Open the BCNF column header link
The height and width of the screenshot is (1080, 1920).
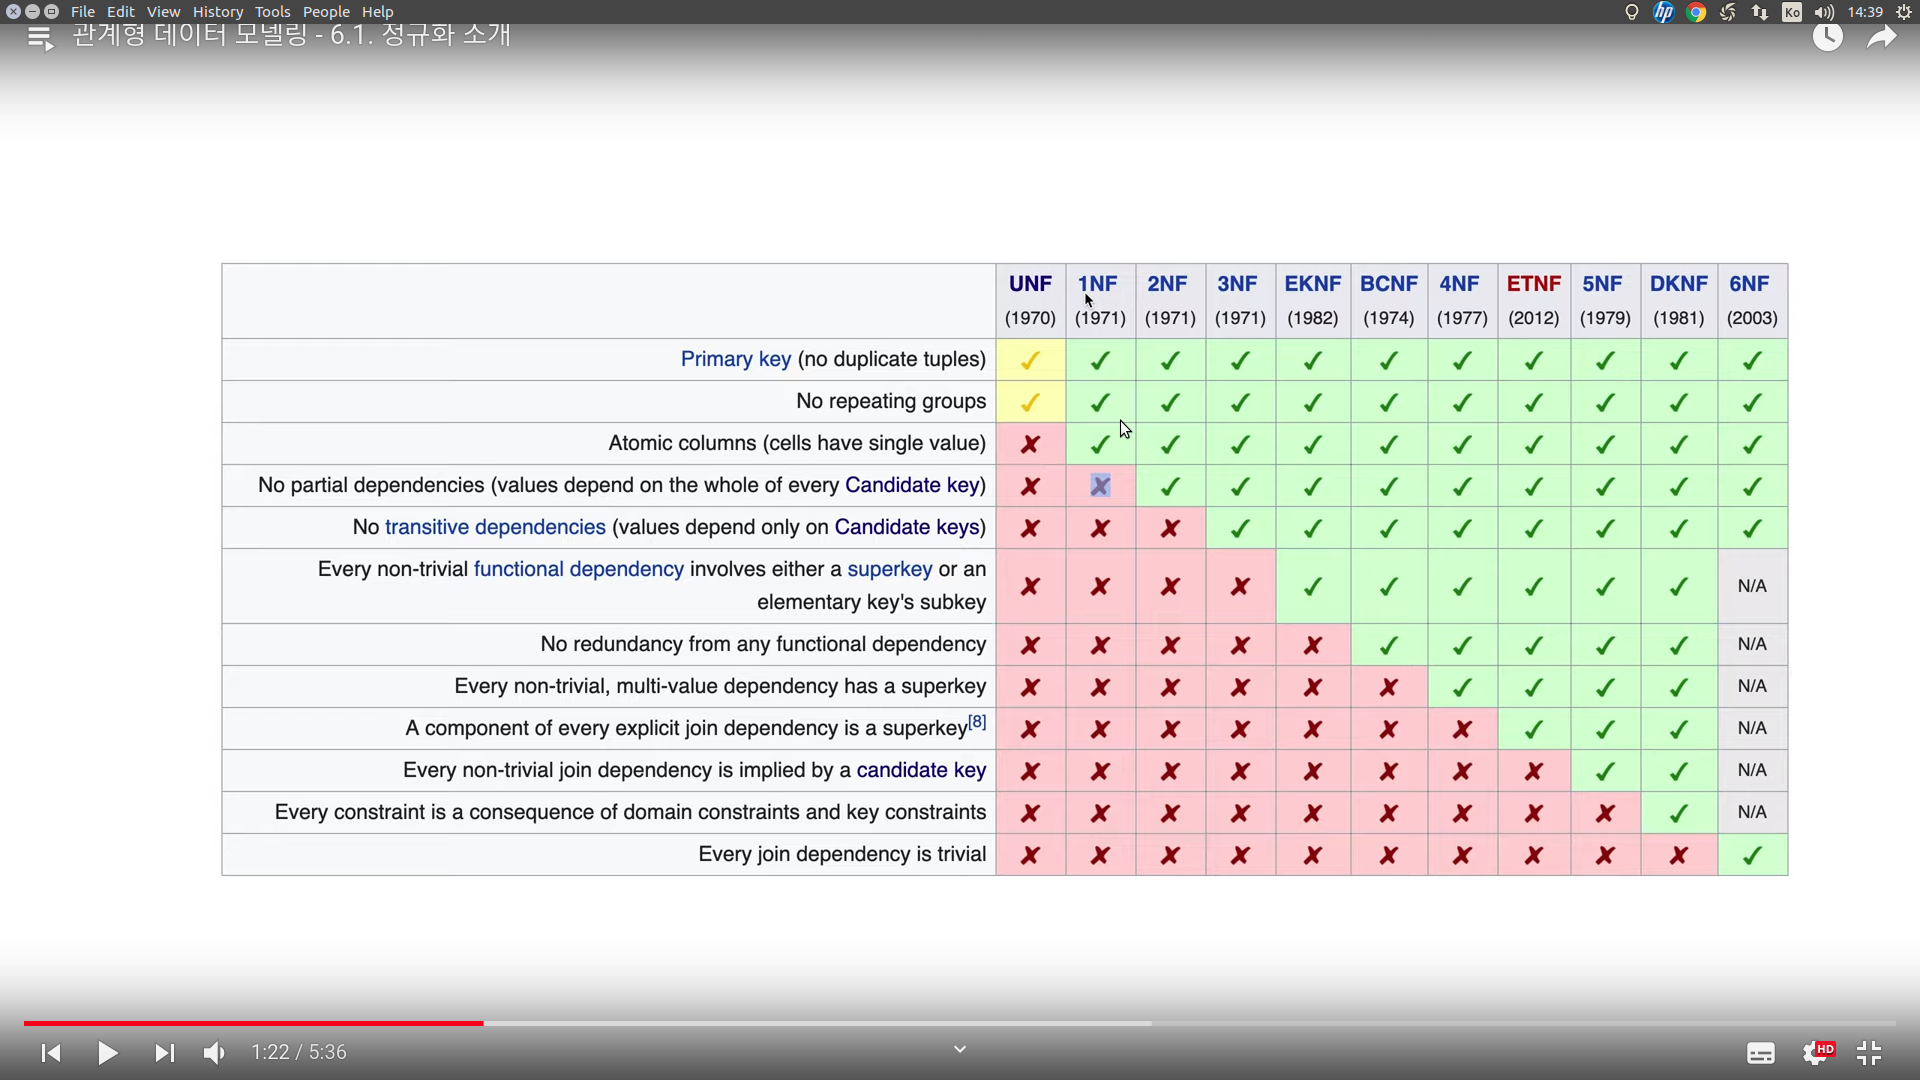click(x=1389, y=284)
